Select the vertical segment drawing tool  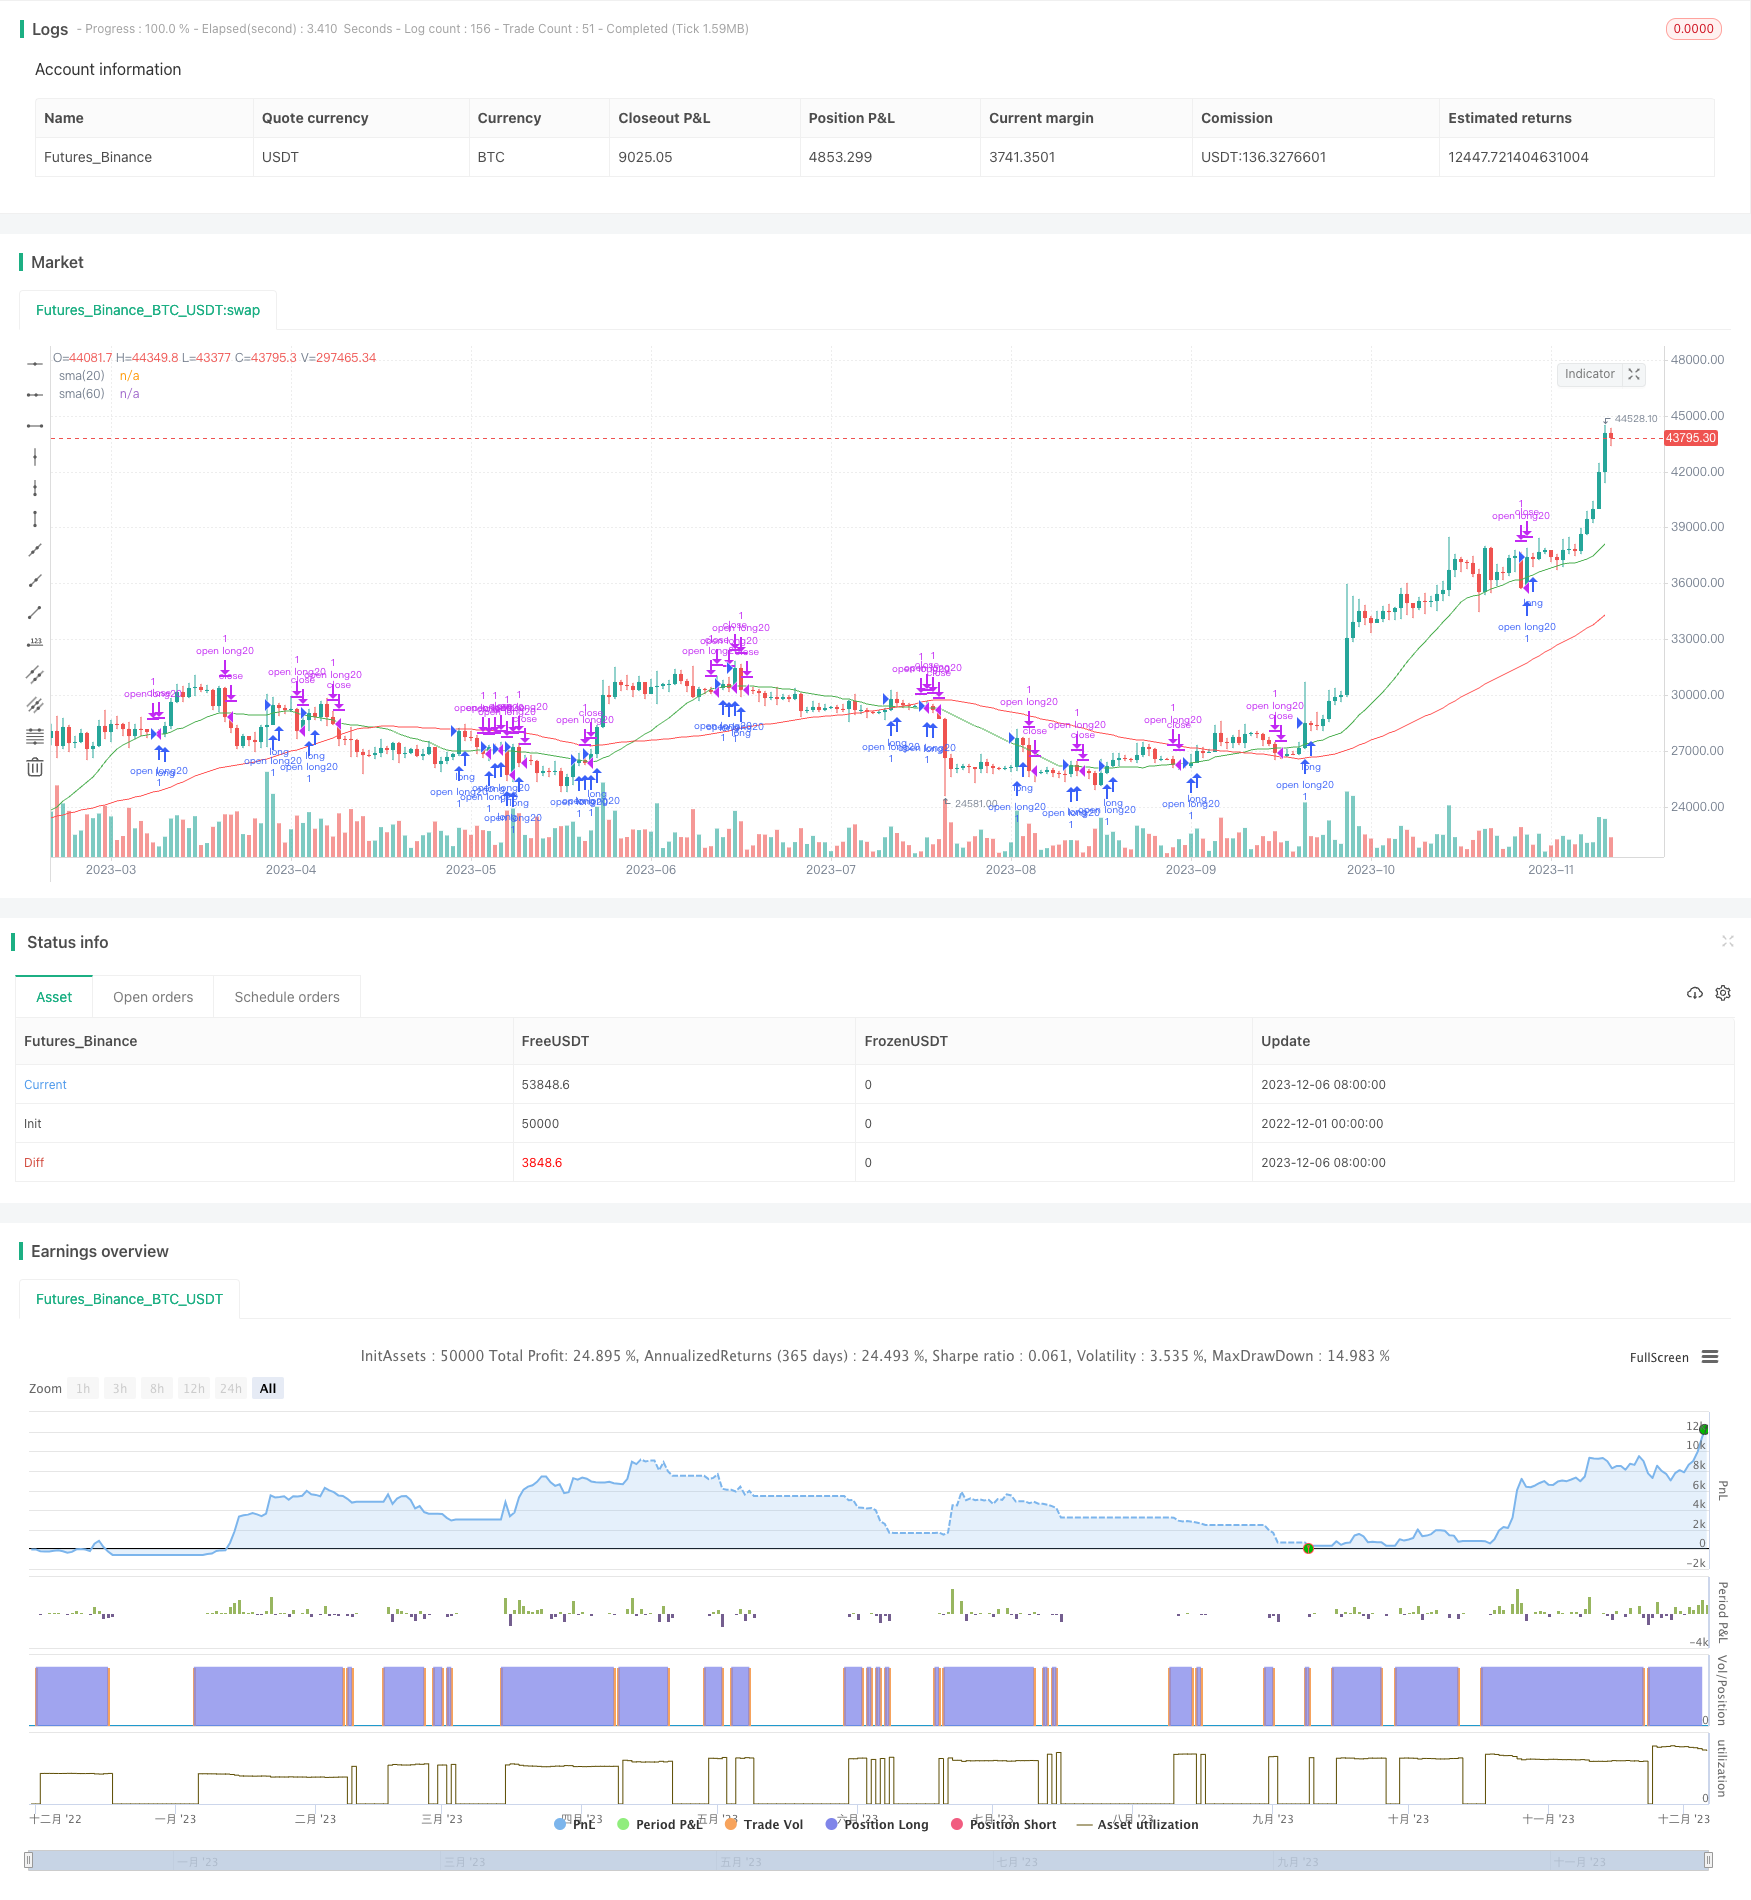[35, 519]
